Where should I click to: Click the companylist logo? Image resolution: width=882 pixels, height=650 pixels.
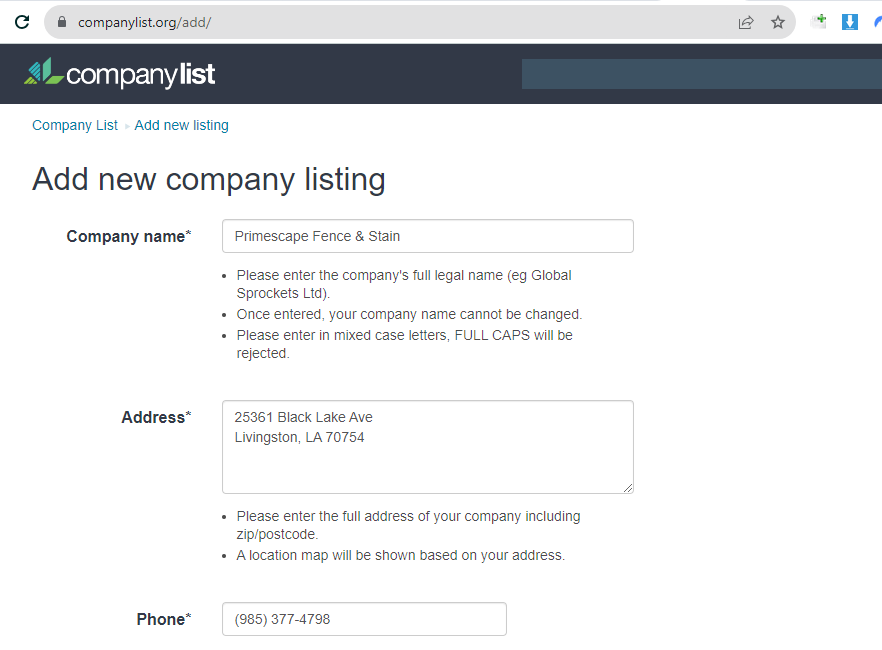[119, 73]
